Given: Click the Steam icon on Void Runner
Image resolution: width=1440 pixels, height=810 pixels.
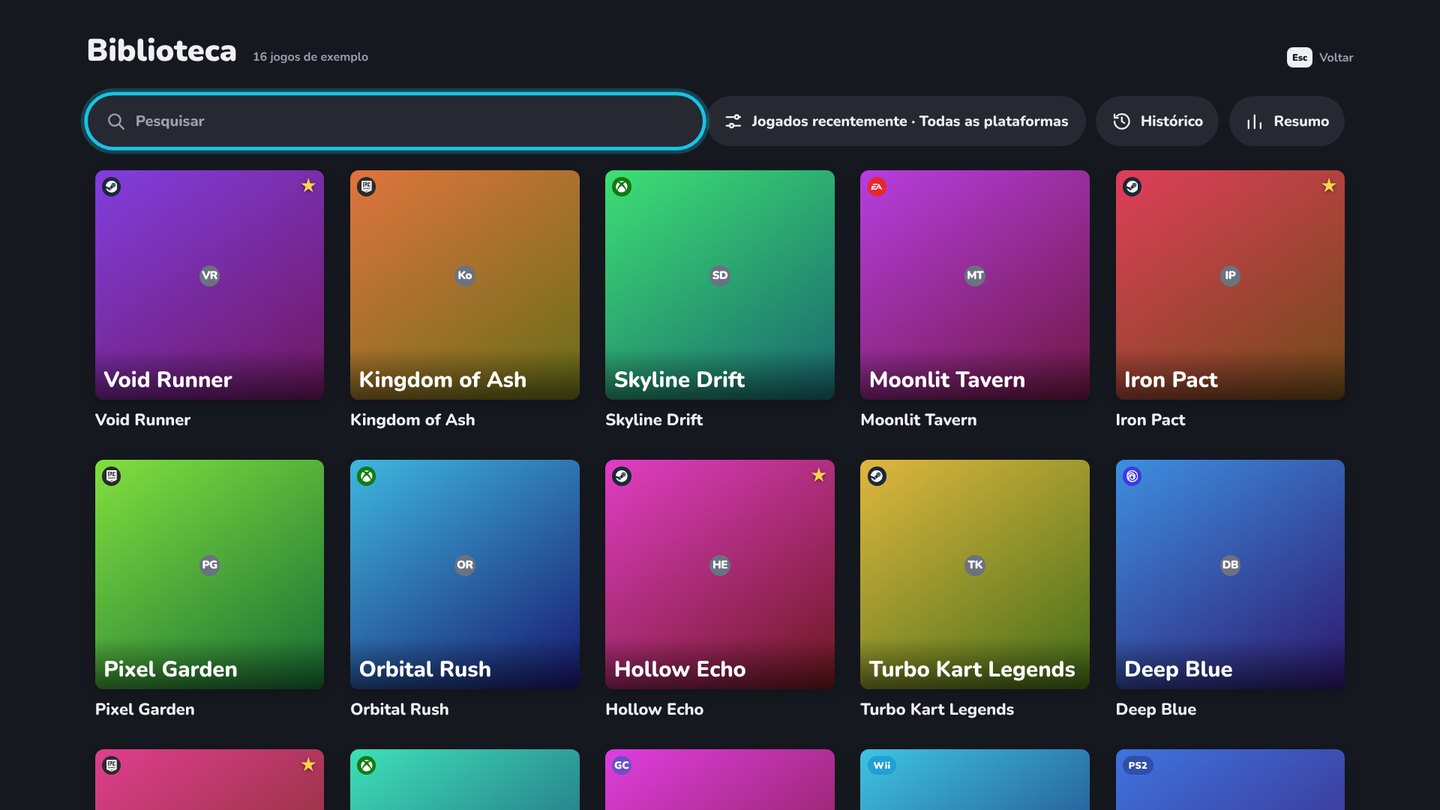Looking at the screenshot, I should click(112, 187).
